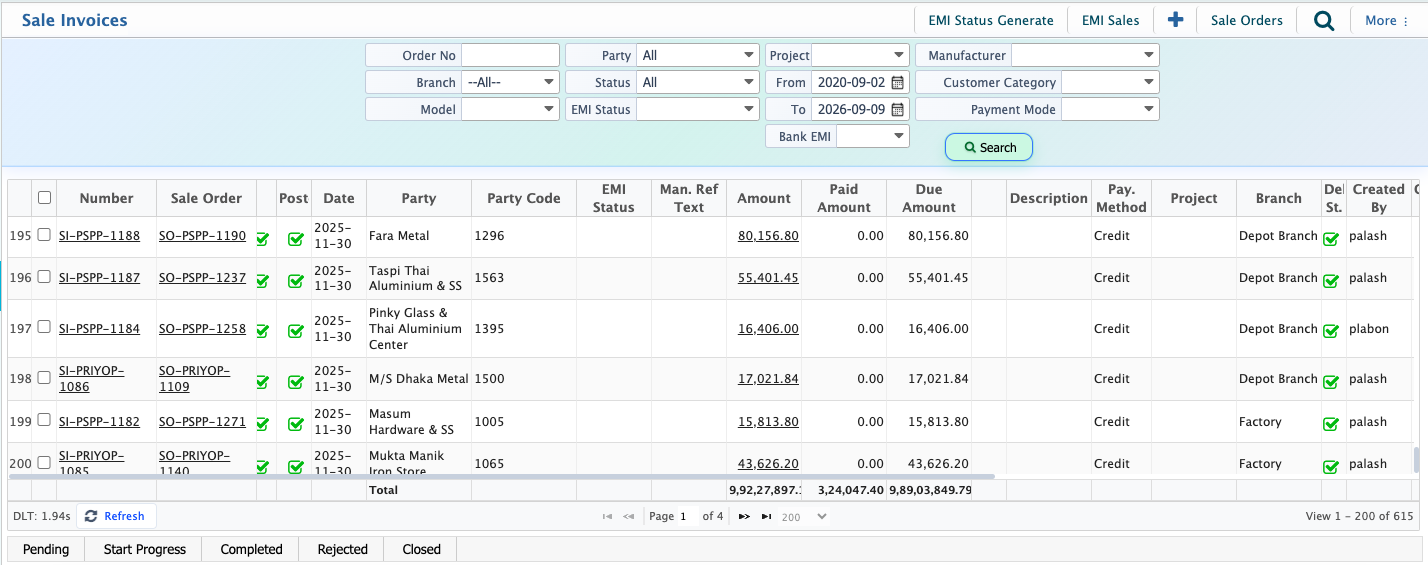Expand the Party dropdown

pos(698,56)
